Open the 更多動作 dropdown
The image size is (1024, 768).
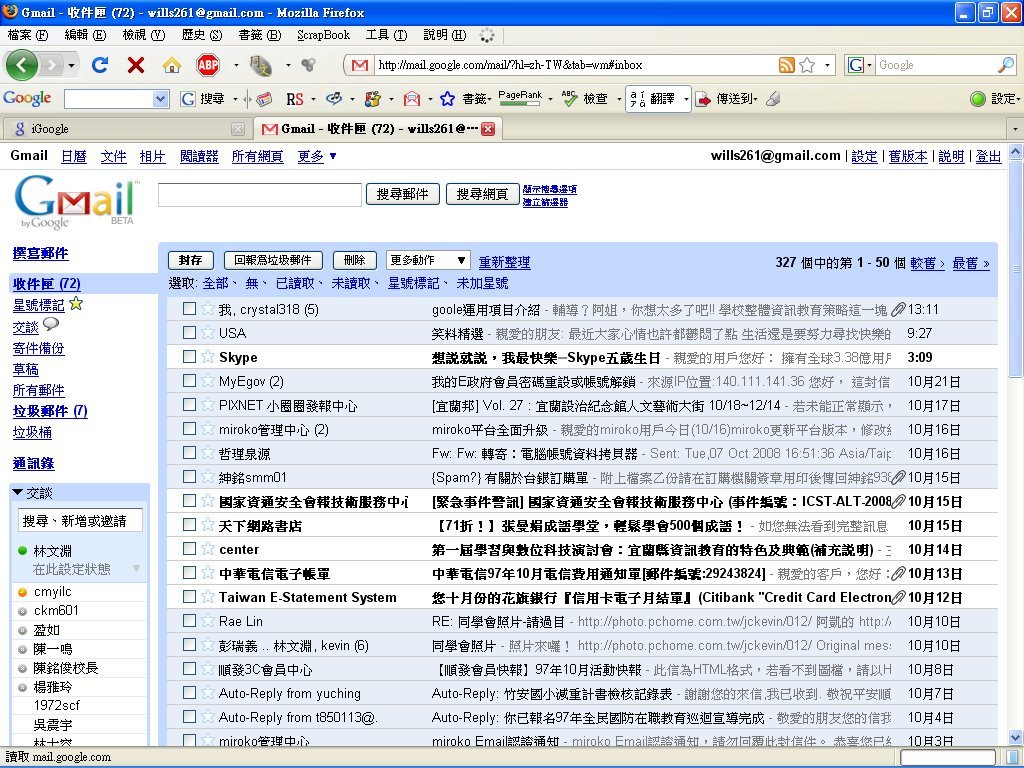click(428, 260)
